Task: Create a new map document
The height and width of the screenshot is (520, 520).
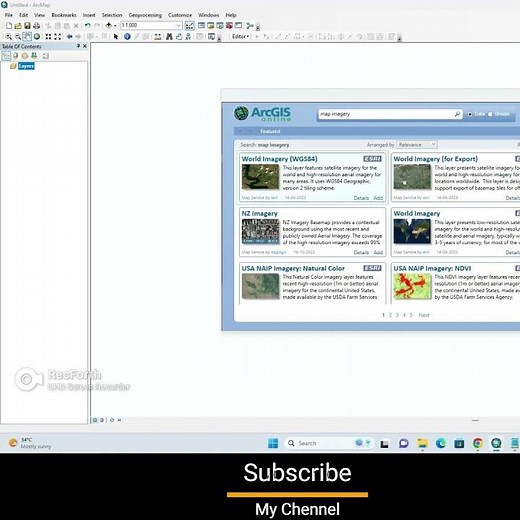Action: click(9, 26)
